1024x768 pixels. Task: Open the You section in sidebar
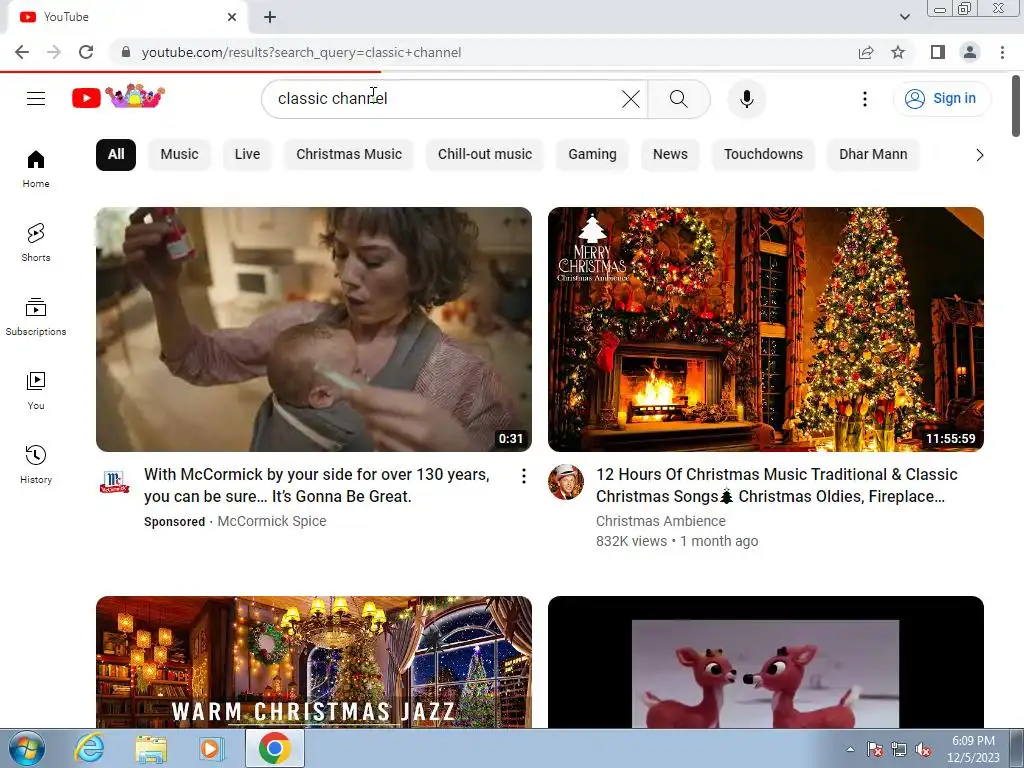pos(36,391)
